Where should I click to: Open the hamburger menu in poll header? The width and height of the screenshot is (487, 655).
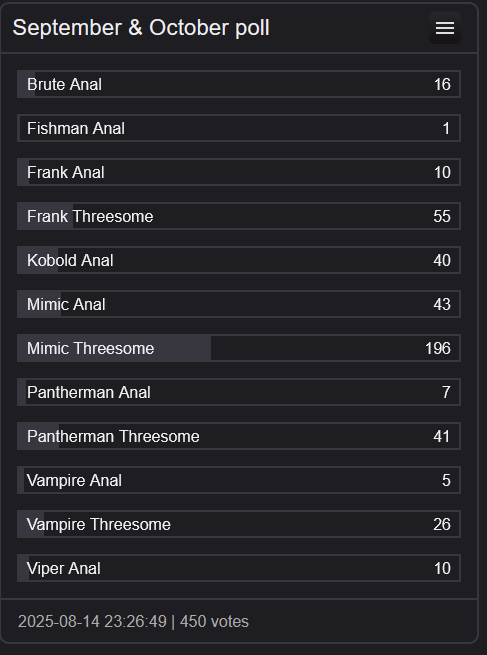coord(445,28)
